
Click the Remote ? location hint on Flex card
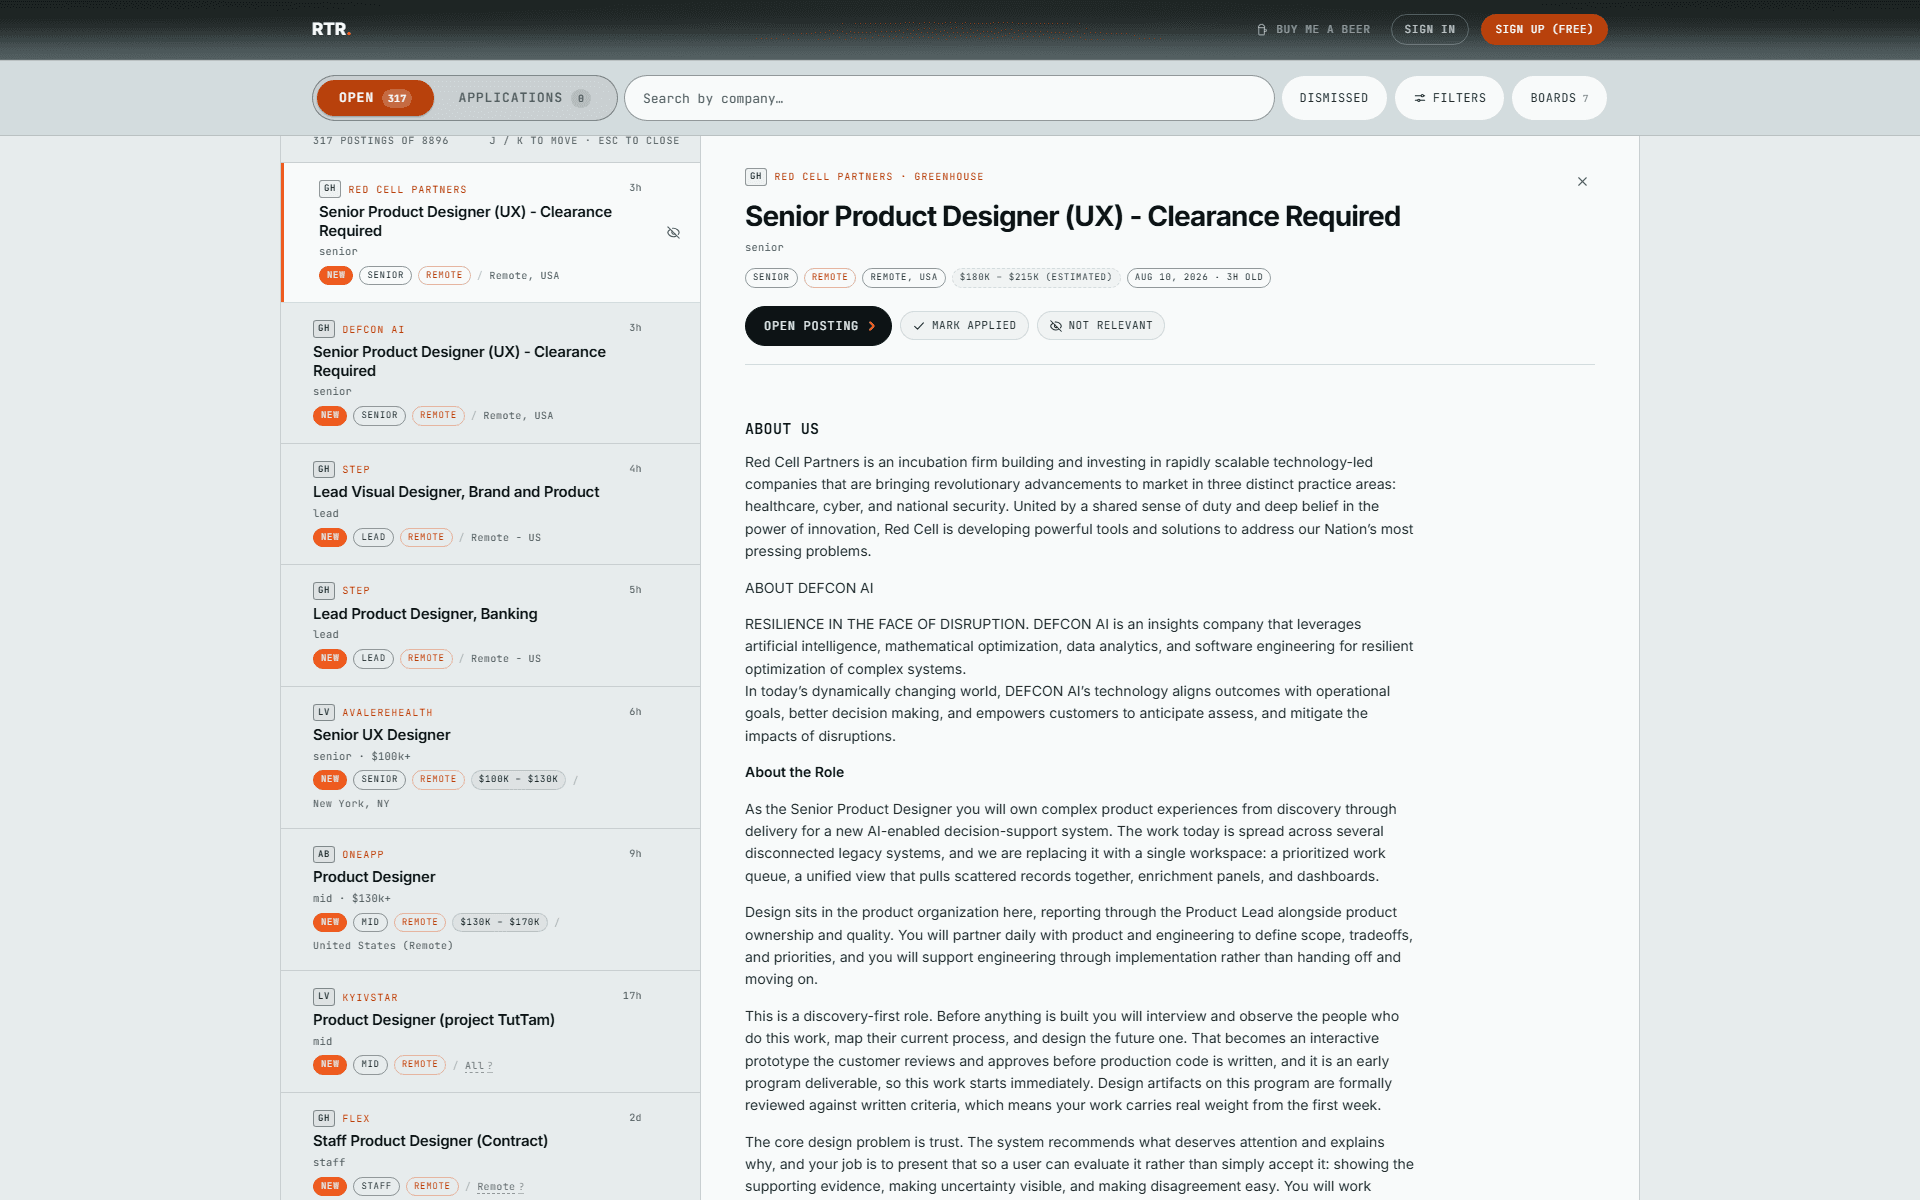[x=500, y=1187]
